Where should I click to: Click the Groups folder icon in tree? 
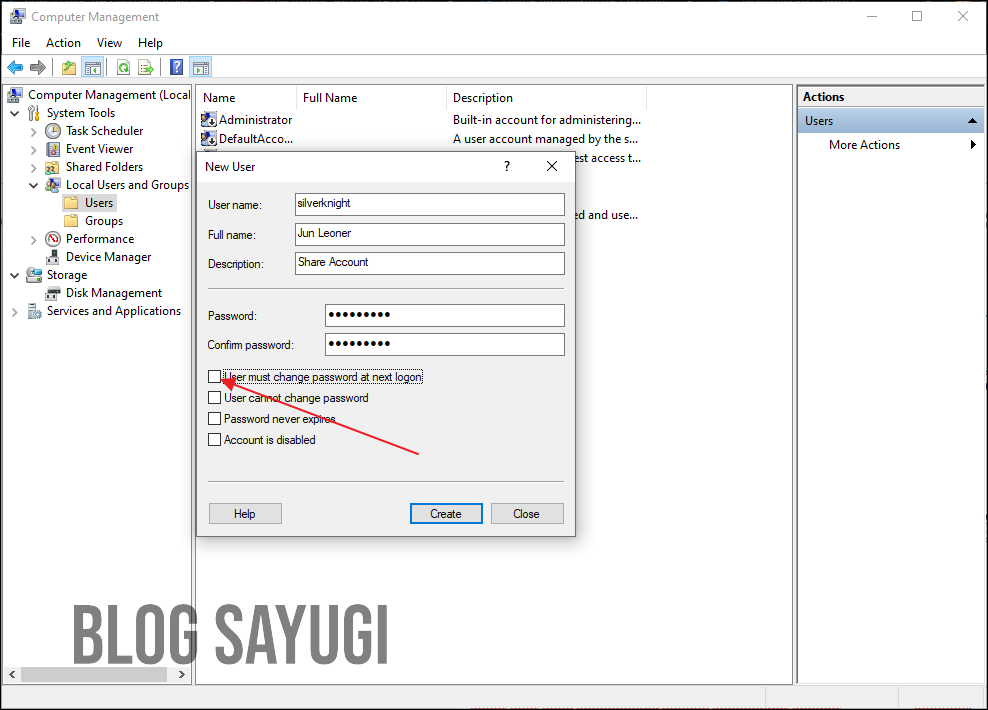[71, 221]
